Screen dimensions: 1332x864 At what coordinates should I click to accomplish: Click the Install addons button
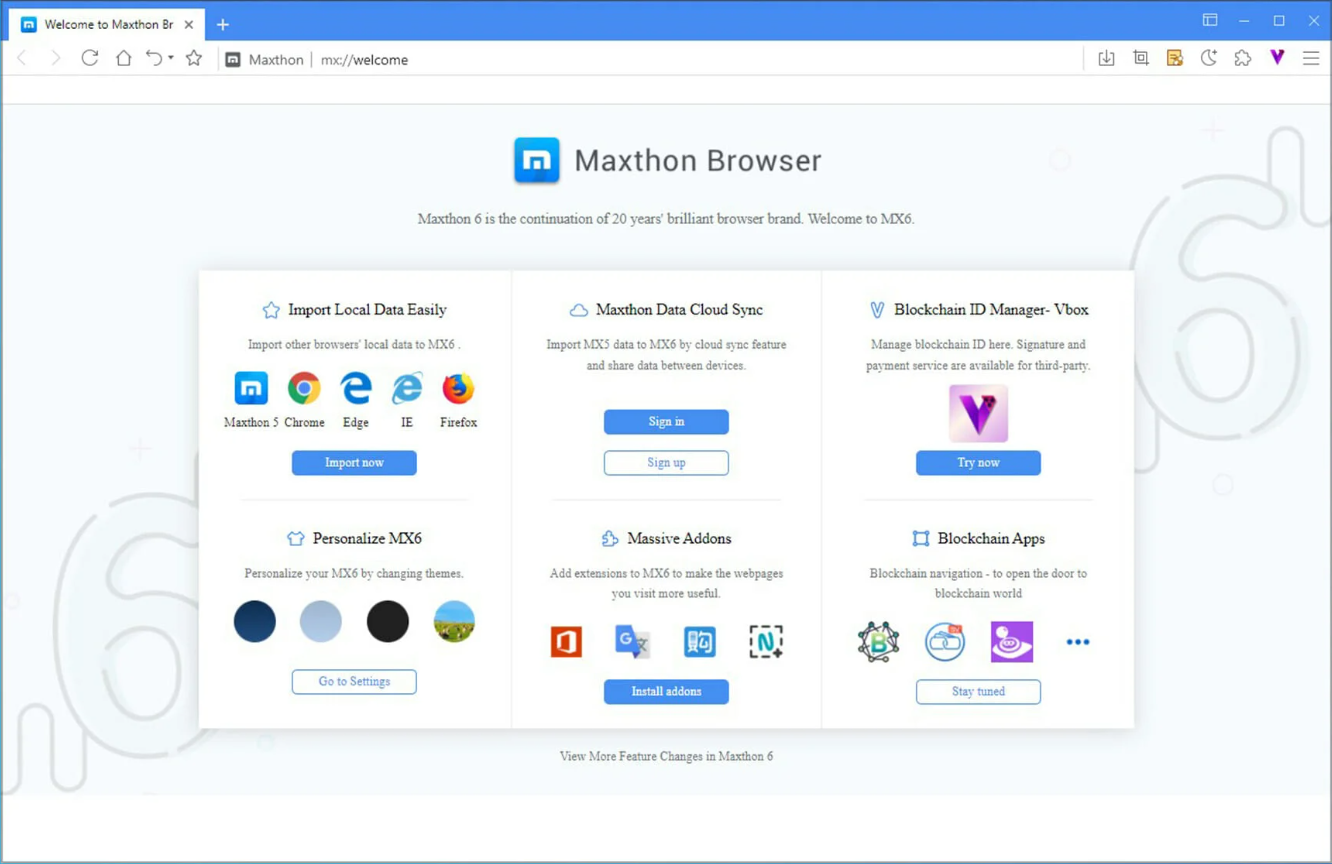point(666,692)
